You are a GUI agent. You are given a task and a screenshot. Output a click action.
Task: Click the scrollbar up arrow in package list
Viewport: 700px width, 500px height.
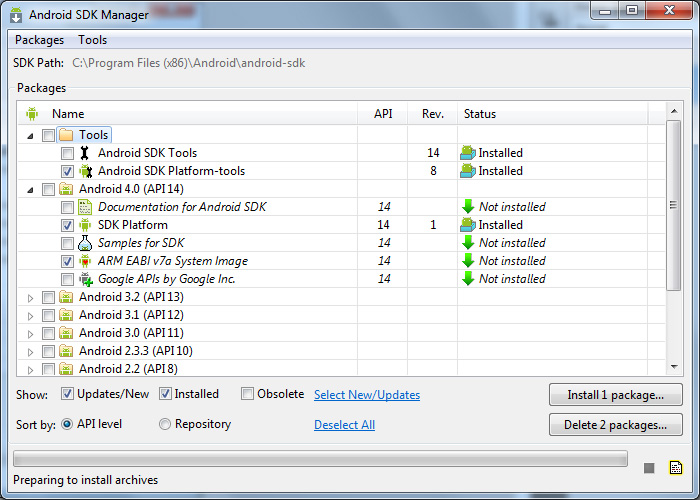click(674, 111)
